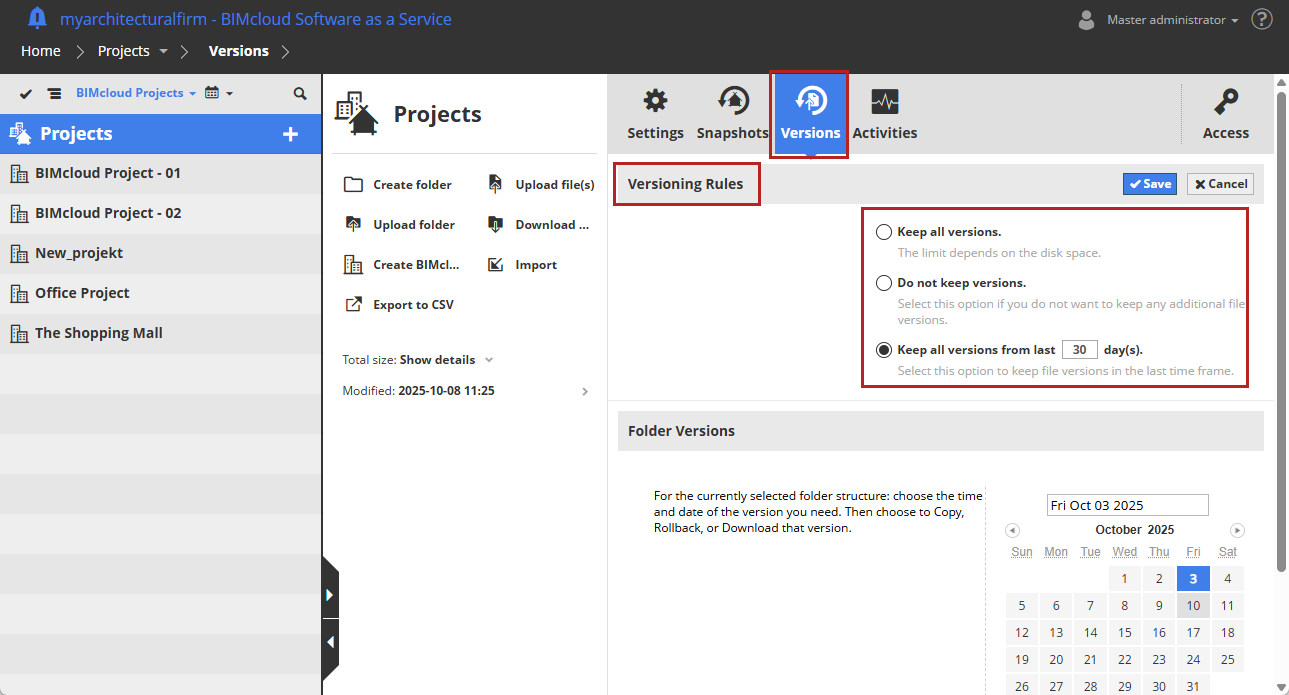The width and height of the screenshot is (1289, 695).
Task: Click the Master administrator user avatar icon
Action: [x=1086, y=19]
